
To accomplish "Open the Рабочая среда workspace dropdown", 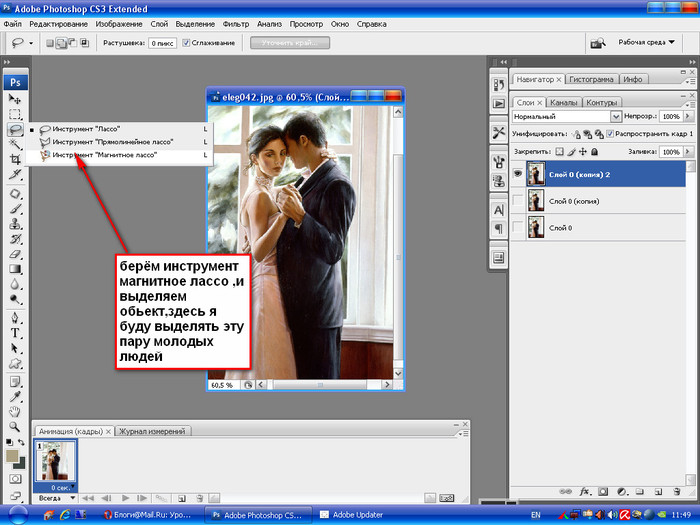I will coord(646,42).
